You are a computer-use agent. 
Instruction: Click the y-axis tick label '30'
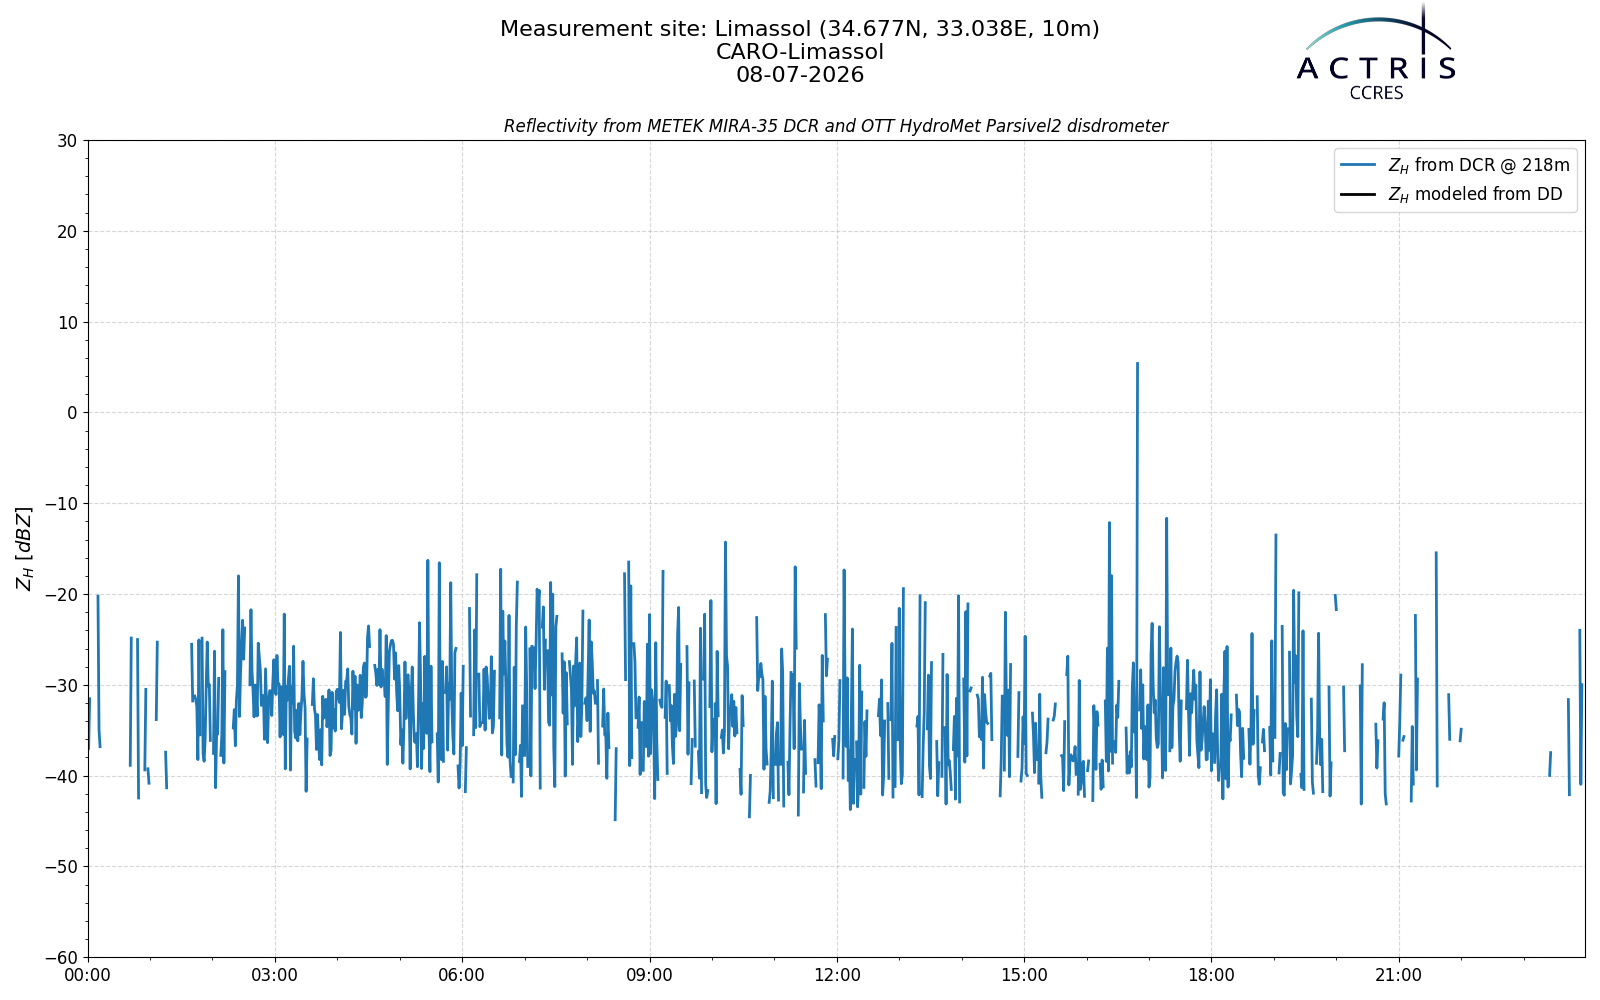tap(67, 141)
